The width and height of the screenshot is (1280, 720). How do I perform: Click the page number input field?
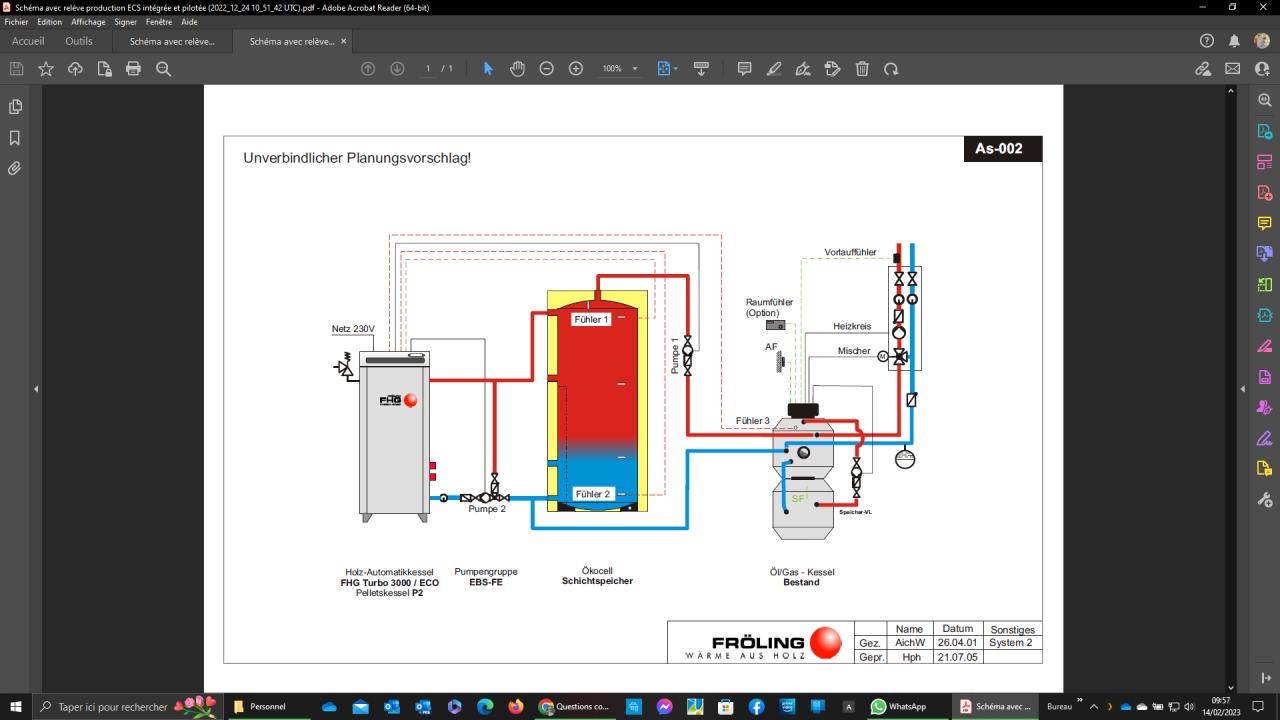point(428,69)
